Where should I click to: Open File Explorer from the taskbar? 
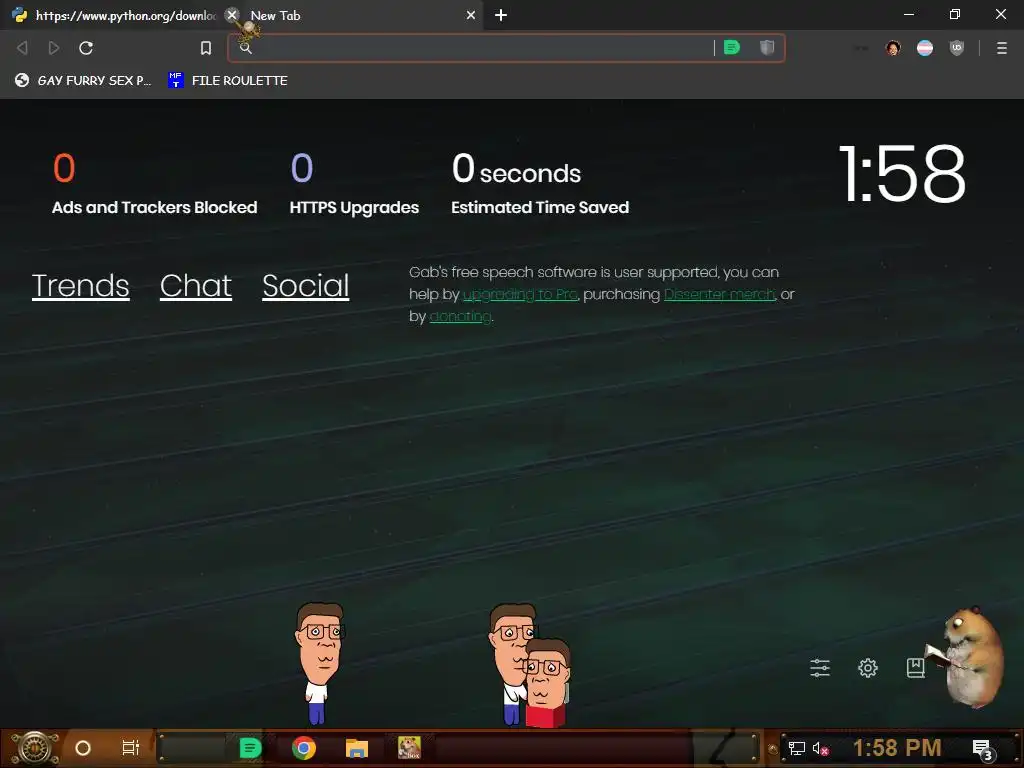357,748
